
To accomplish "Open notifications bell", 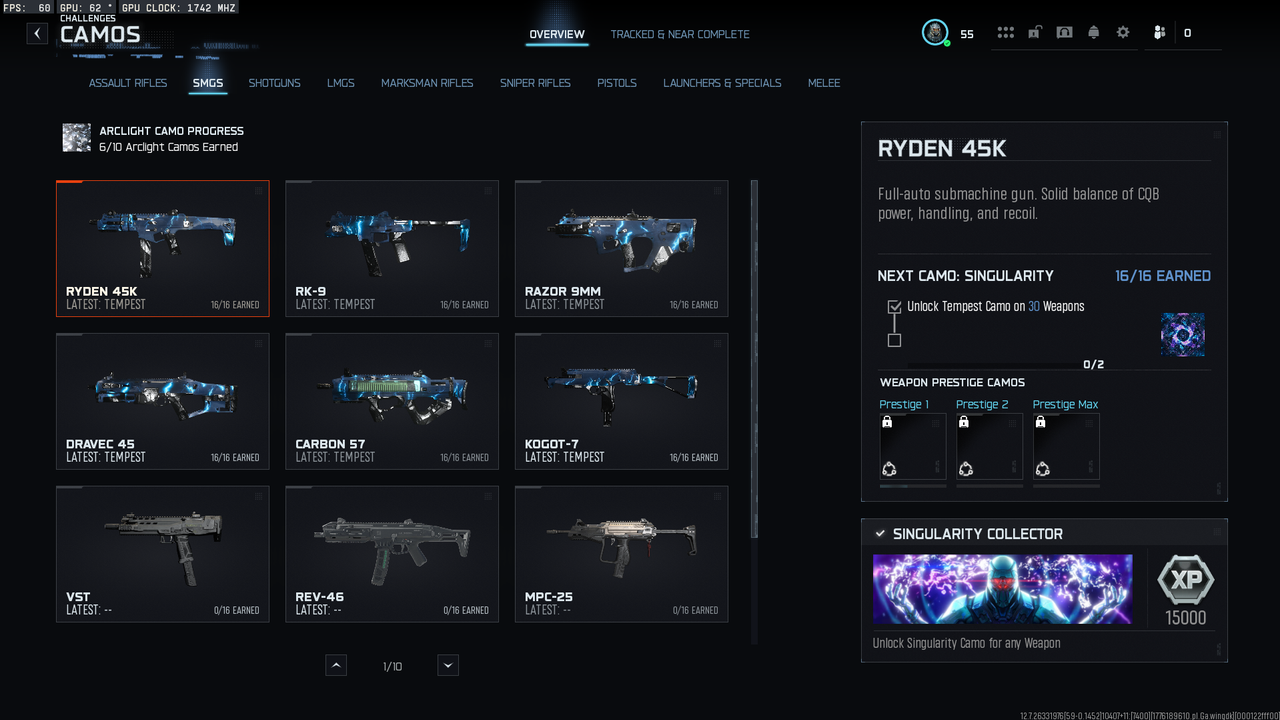I will pos(1094,33).
